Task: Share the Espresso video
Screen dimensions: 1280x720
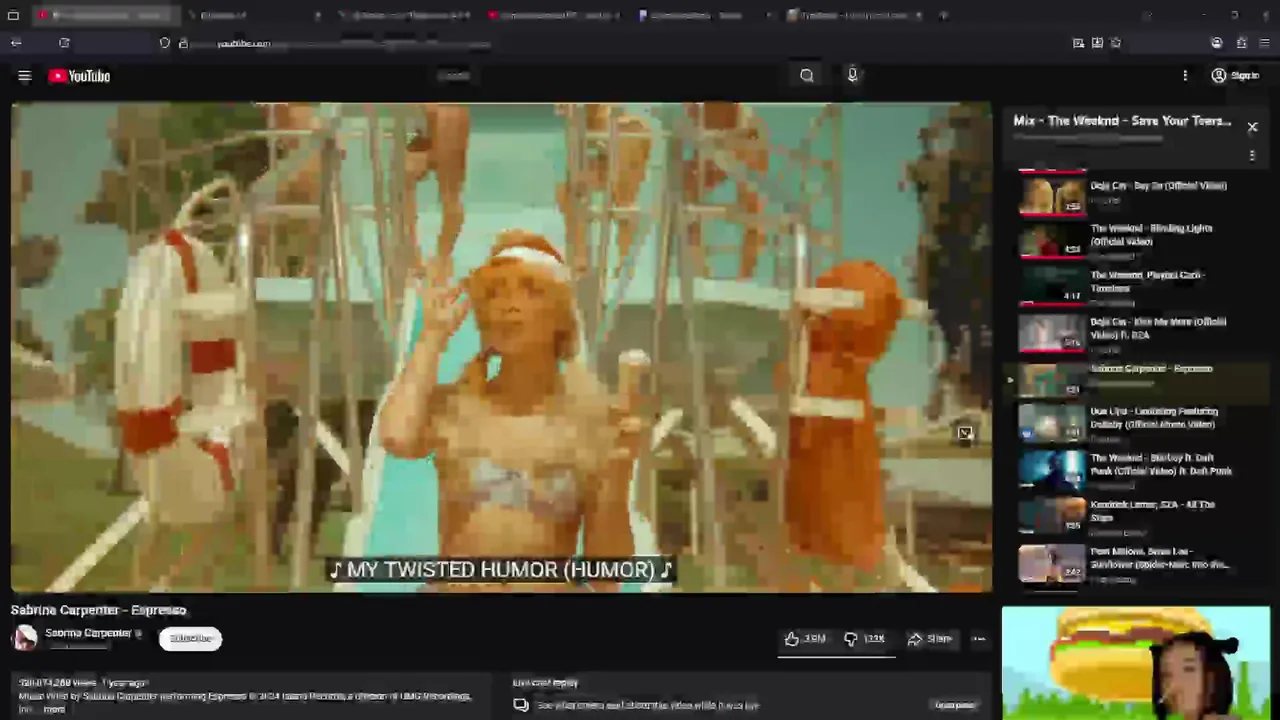Action: point(929,638)
